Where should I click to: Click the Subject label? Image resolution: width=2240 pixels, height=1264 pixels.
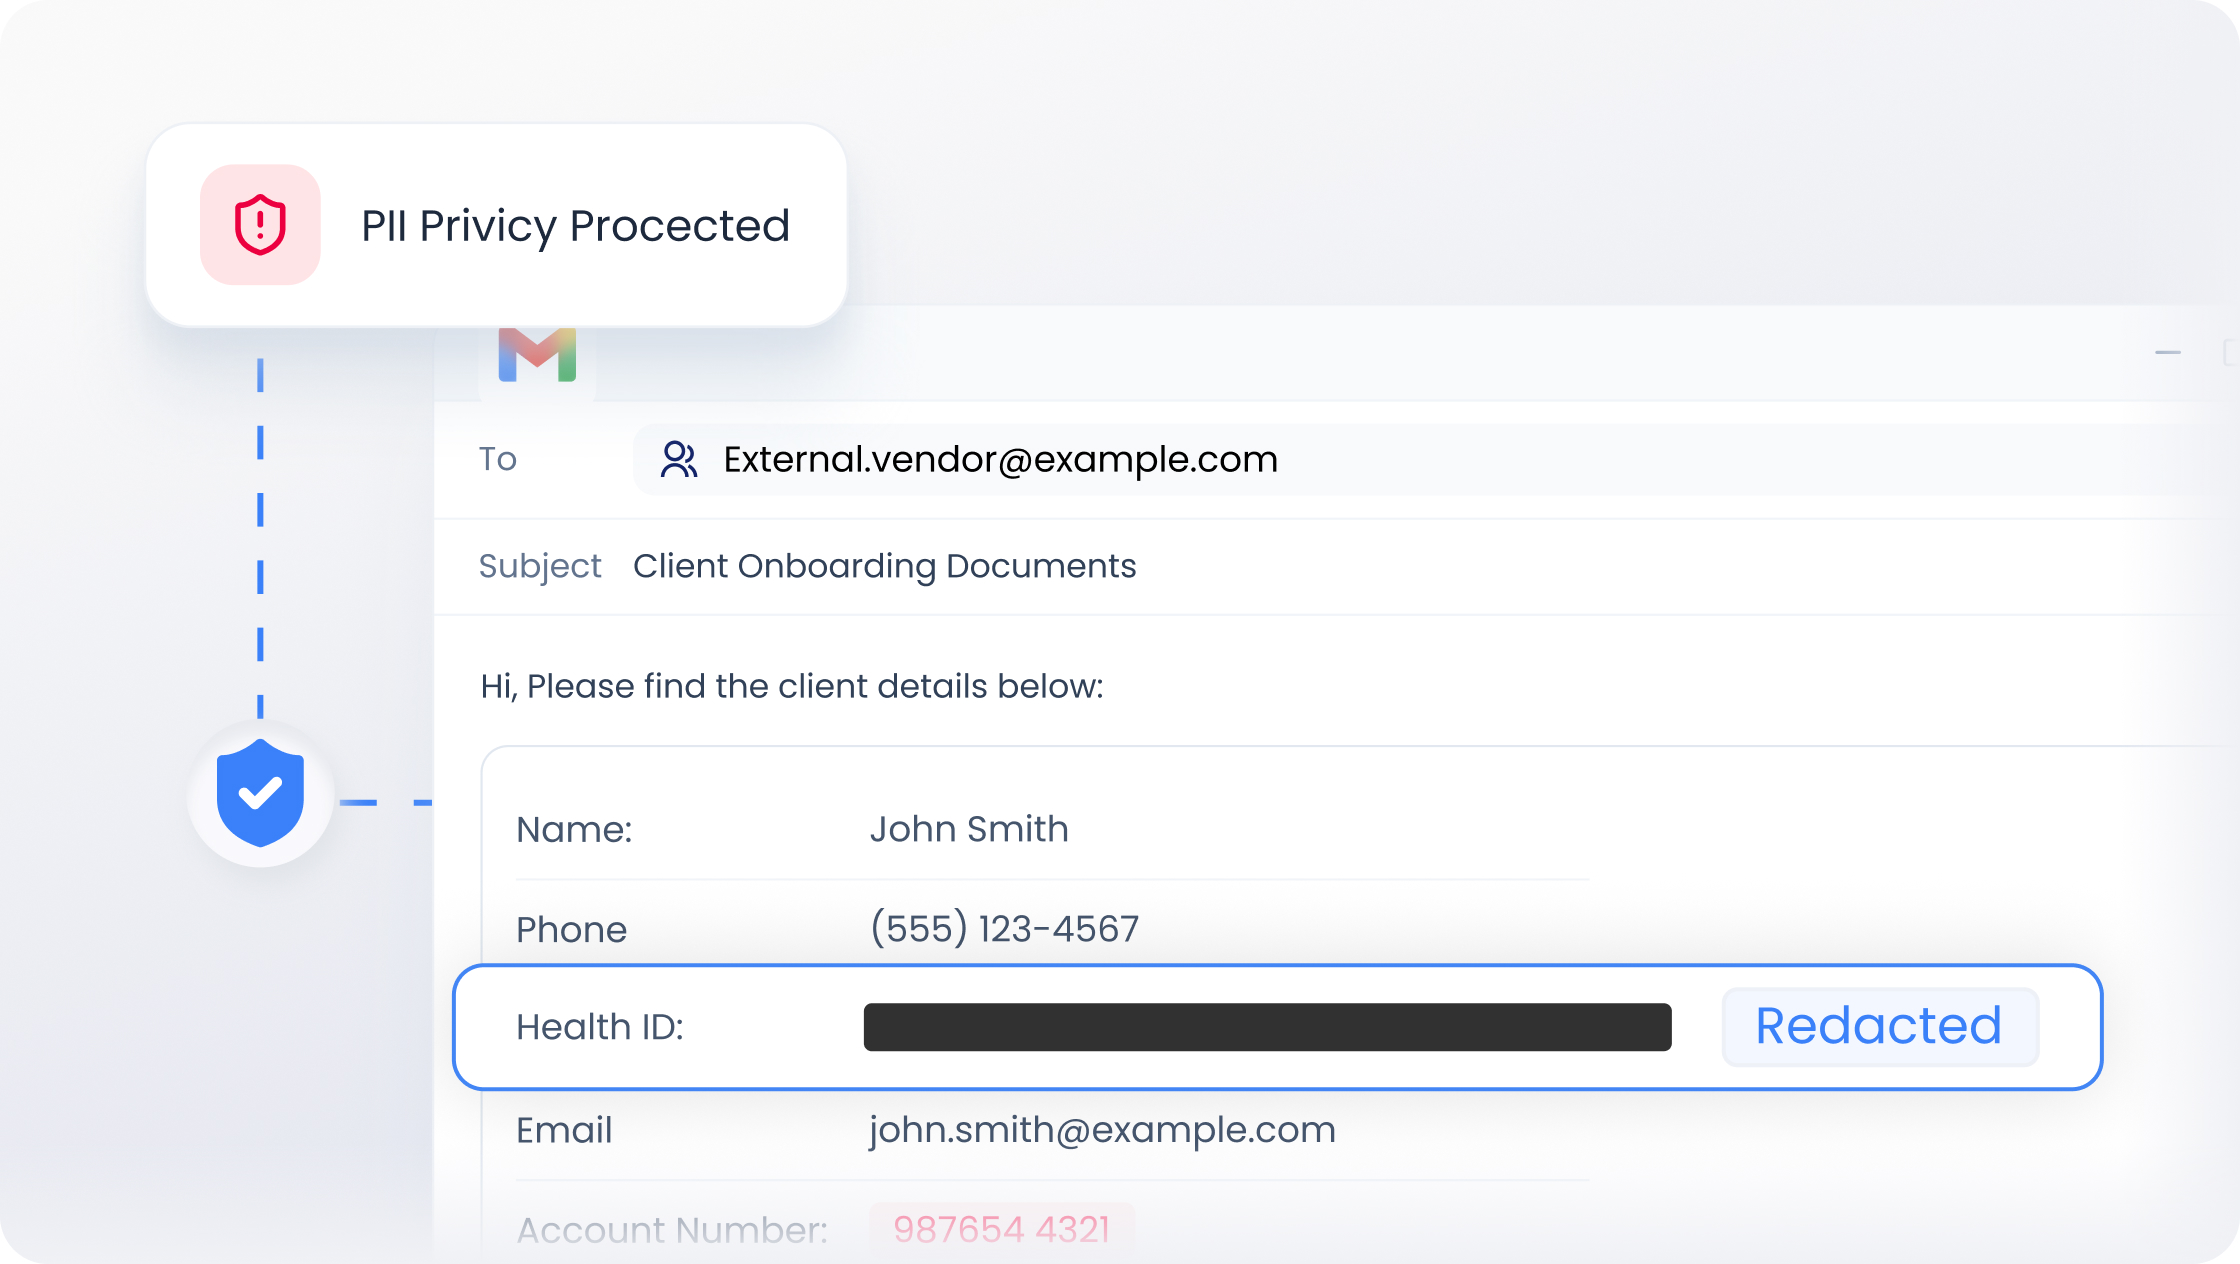540,567
